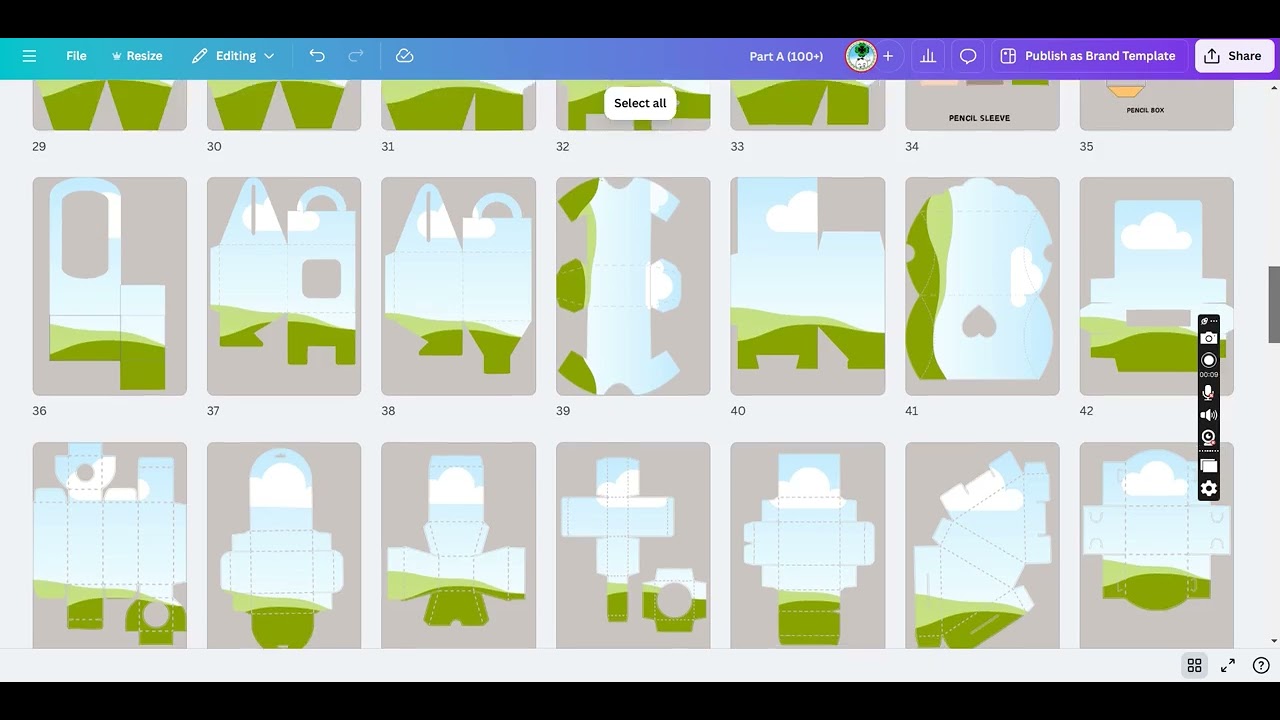Open the analytics bar chart icon
Image resolution: width=1280 pixels, height=720 pixels.
click(928, 56)
